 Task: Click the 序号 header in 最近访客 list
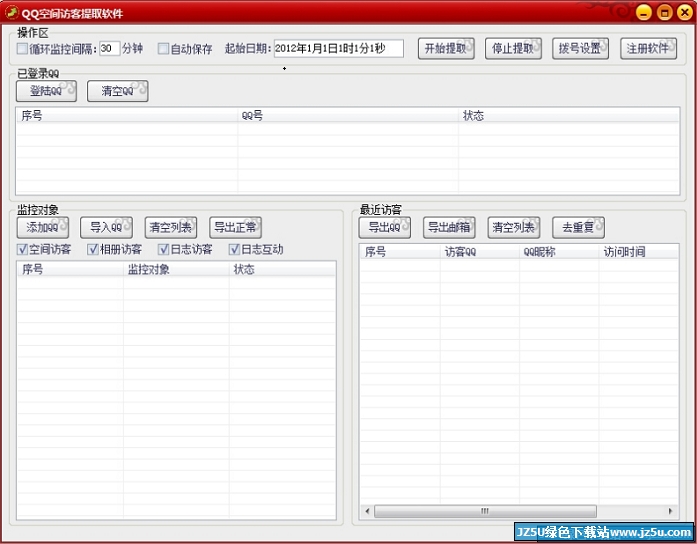[400, 252]
